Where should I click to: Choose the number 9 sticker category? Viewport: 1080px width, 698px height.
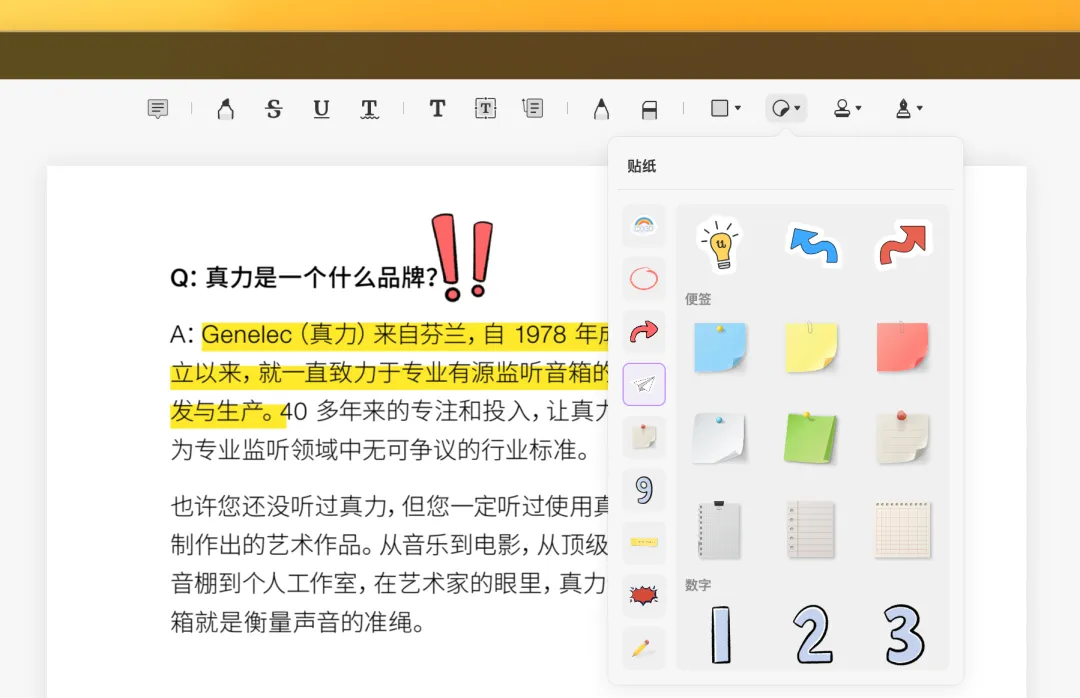pos(644,490)
